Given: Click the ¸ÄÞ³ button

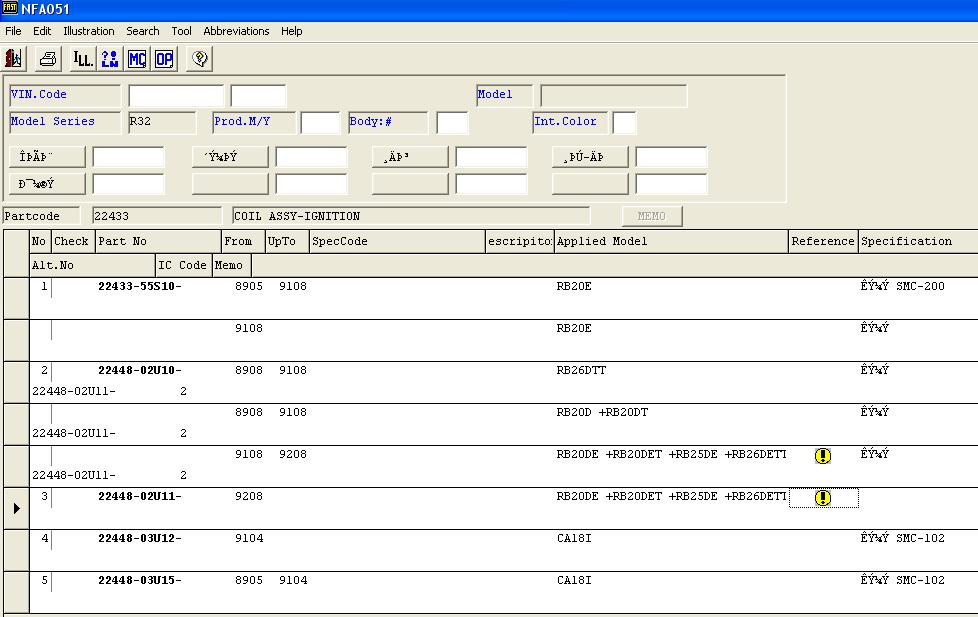Looking at the screenshot, I should (410, 157).
